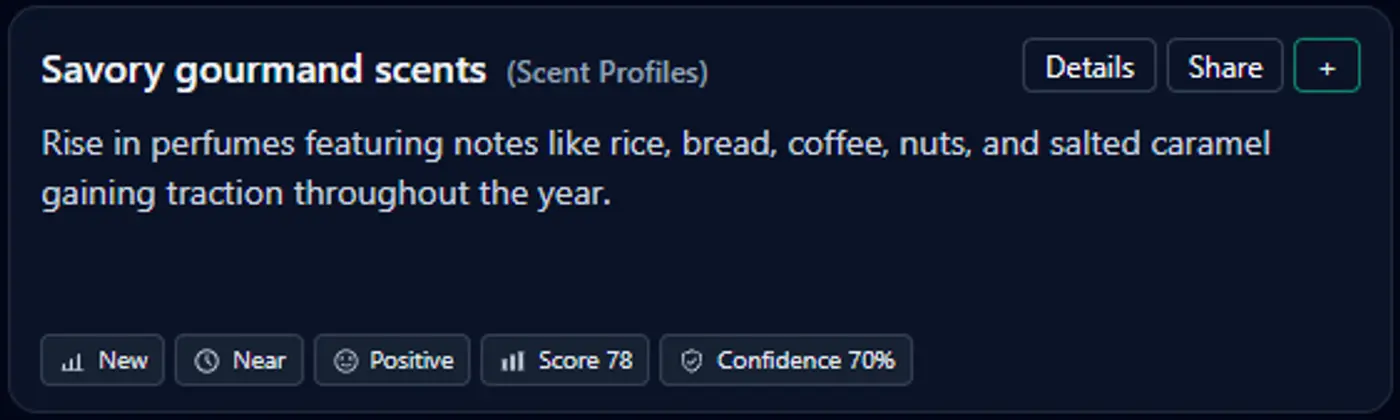1400x420 pixels.
Task: Click the smiley face sentiment icon
Action: (x=345, y=362)
